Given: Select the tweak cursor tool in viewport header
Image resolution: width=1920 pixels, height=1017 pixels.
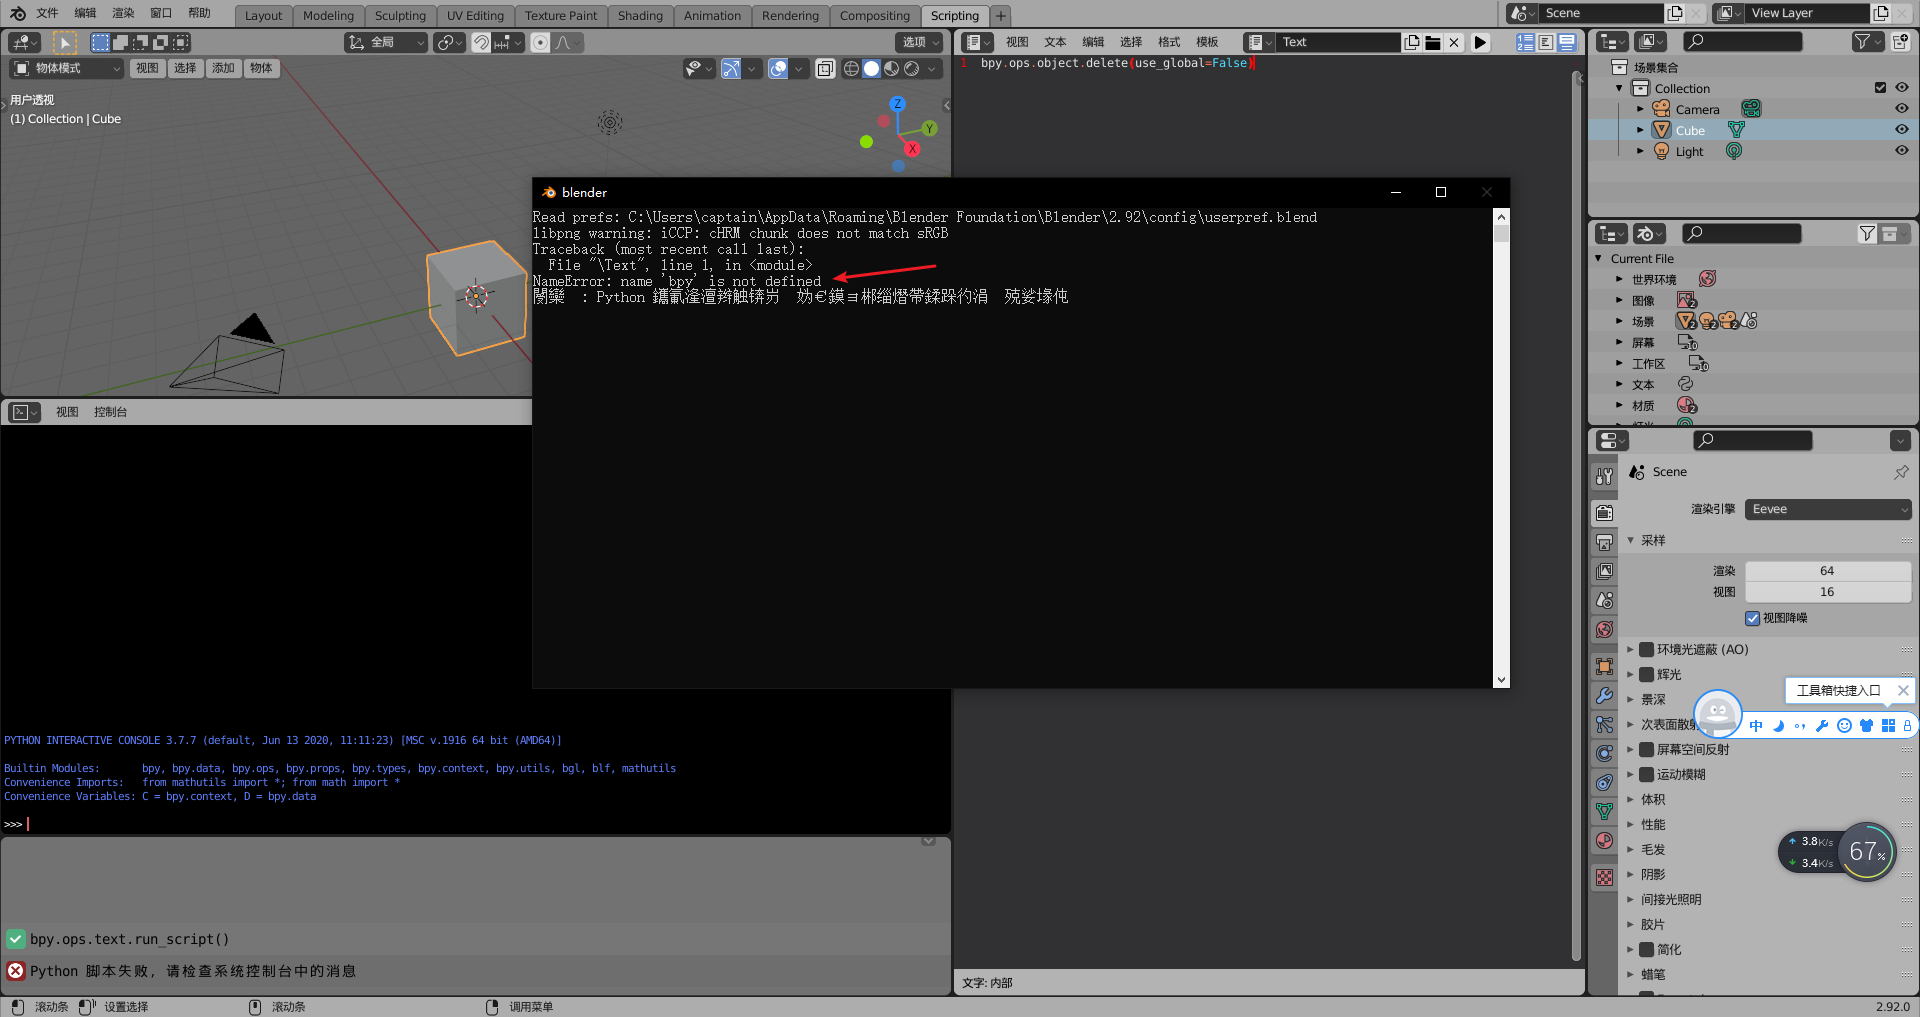Looking at the screenshot, I should pyautogui.click(x=65, y=42).
